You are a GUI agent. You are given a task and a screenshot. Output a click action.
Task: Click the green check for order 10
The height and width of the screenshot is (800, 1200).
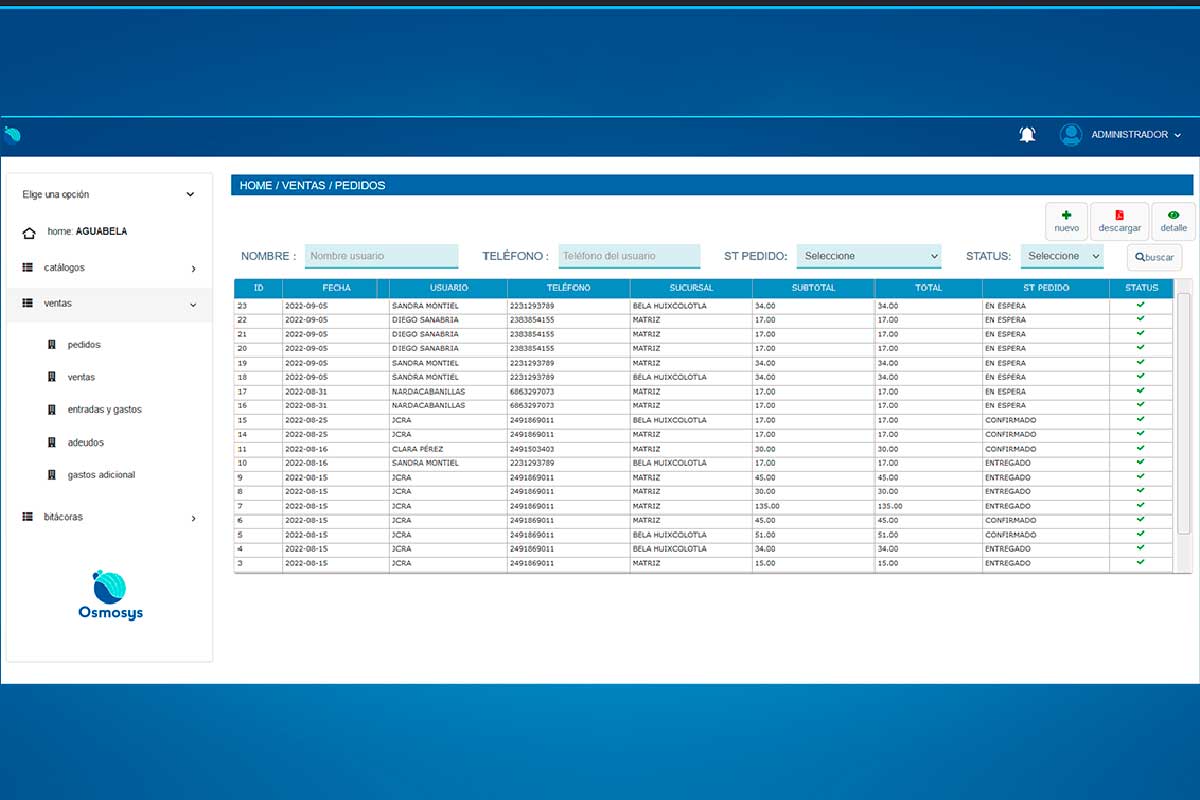pyautogui.click(x=1140, y=462)
